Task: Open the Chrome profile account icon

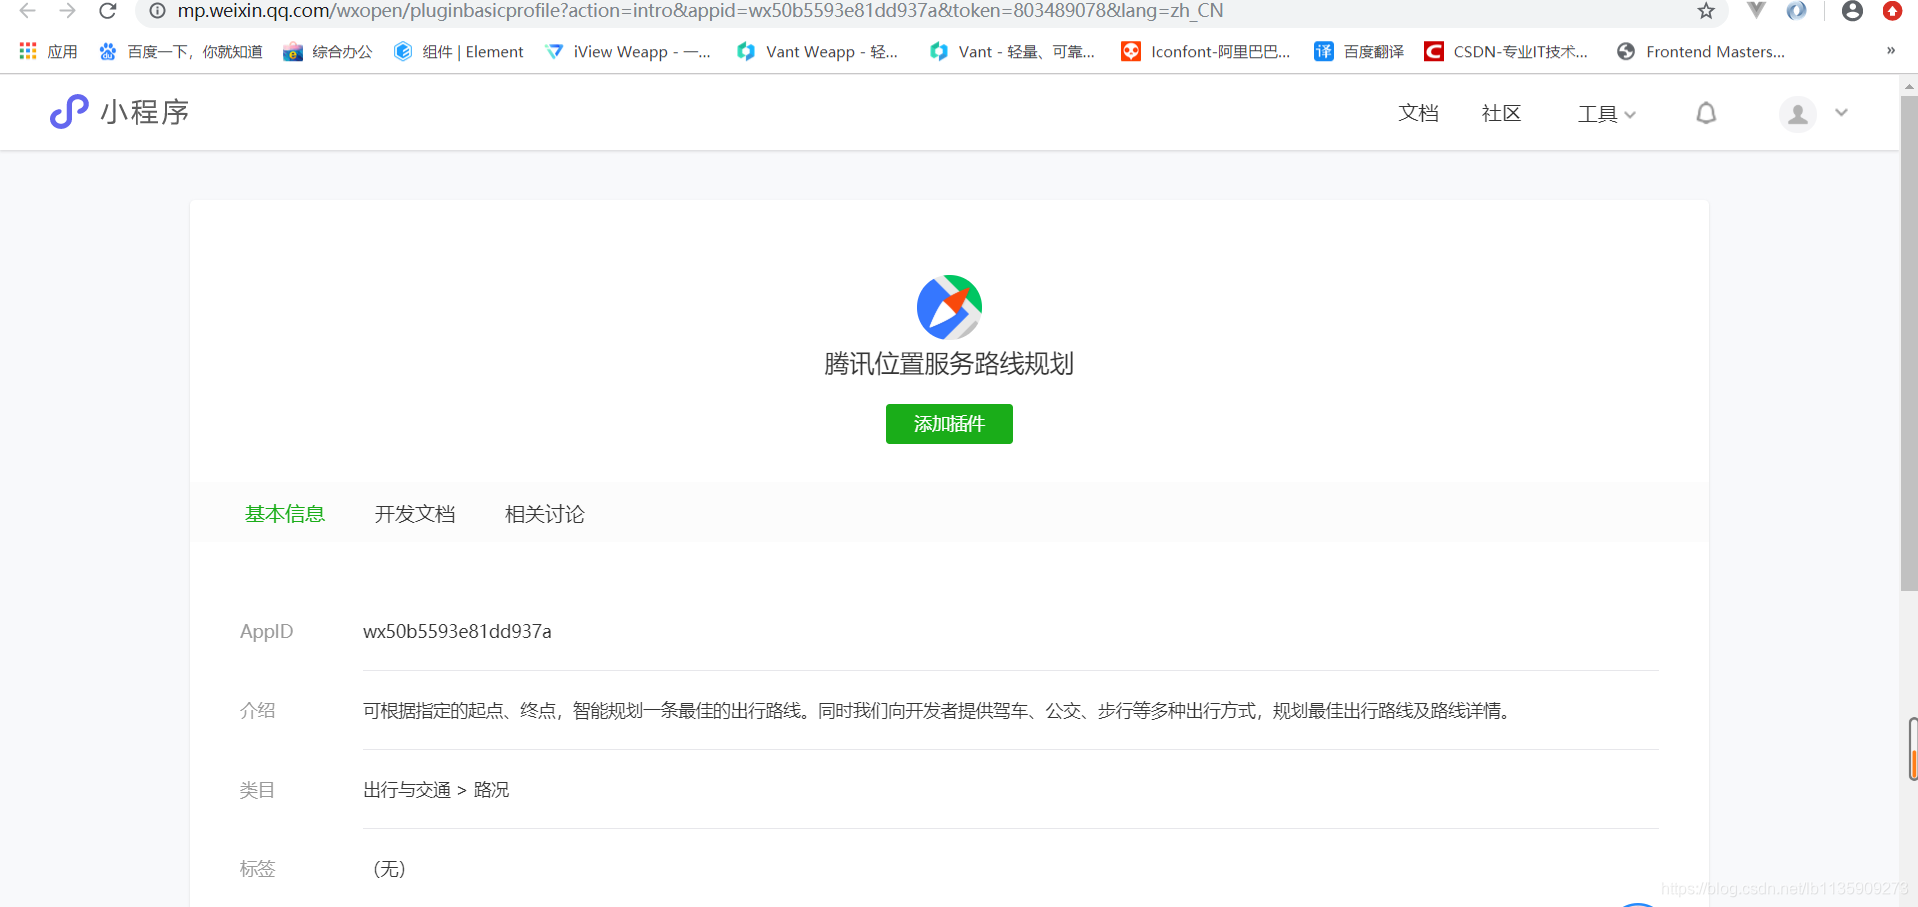Action: point(1852,11)
